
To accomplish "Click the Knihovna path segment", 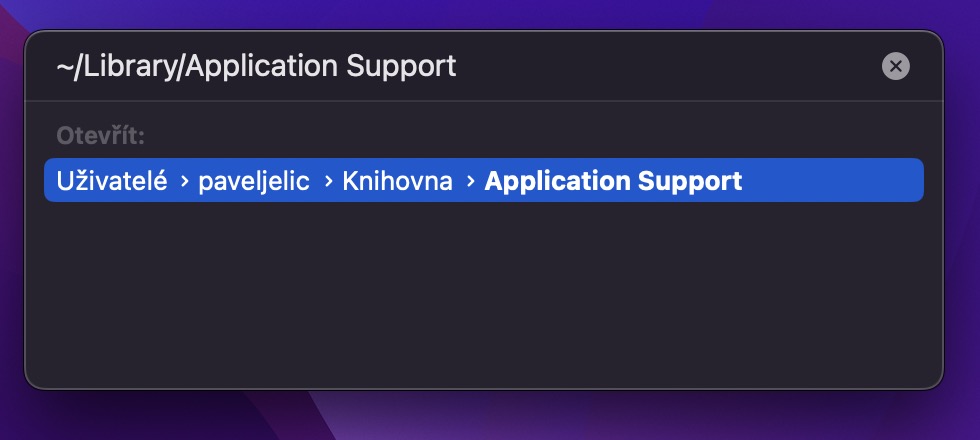I will point(397,181).
